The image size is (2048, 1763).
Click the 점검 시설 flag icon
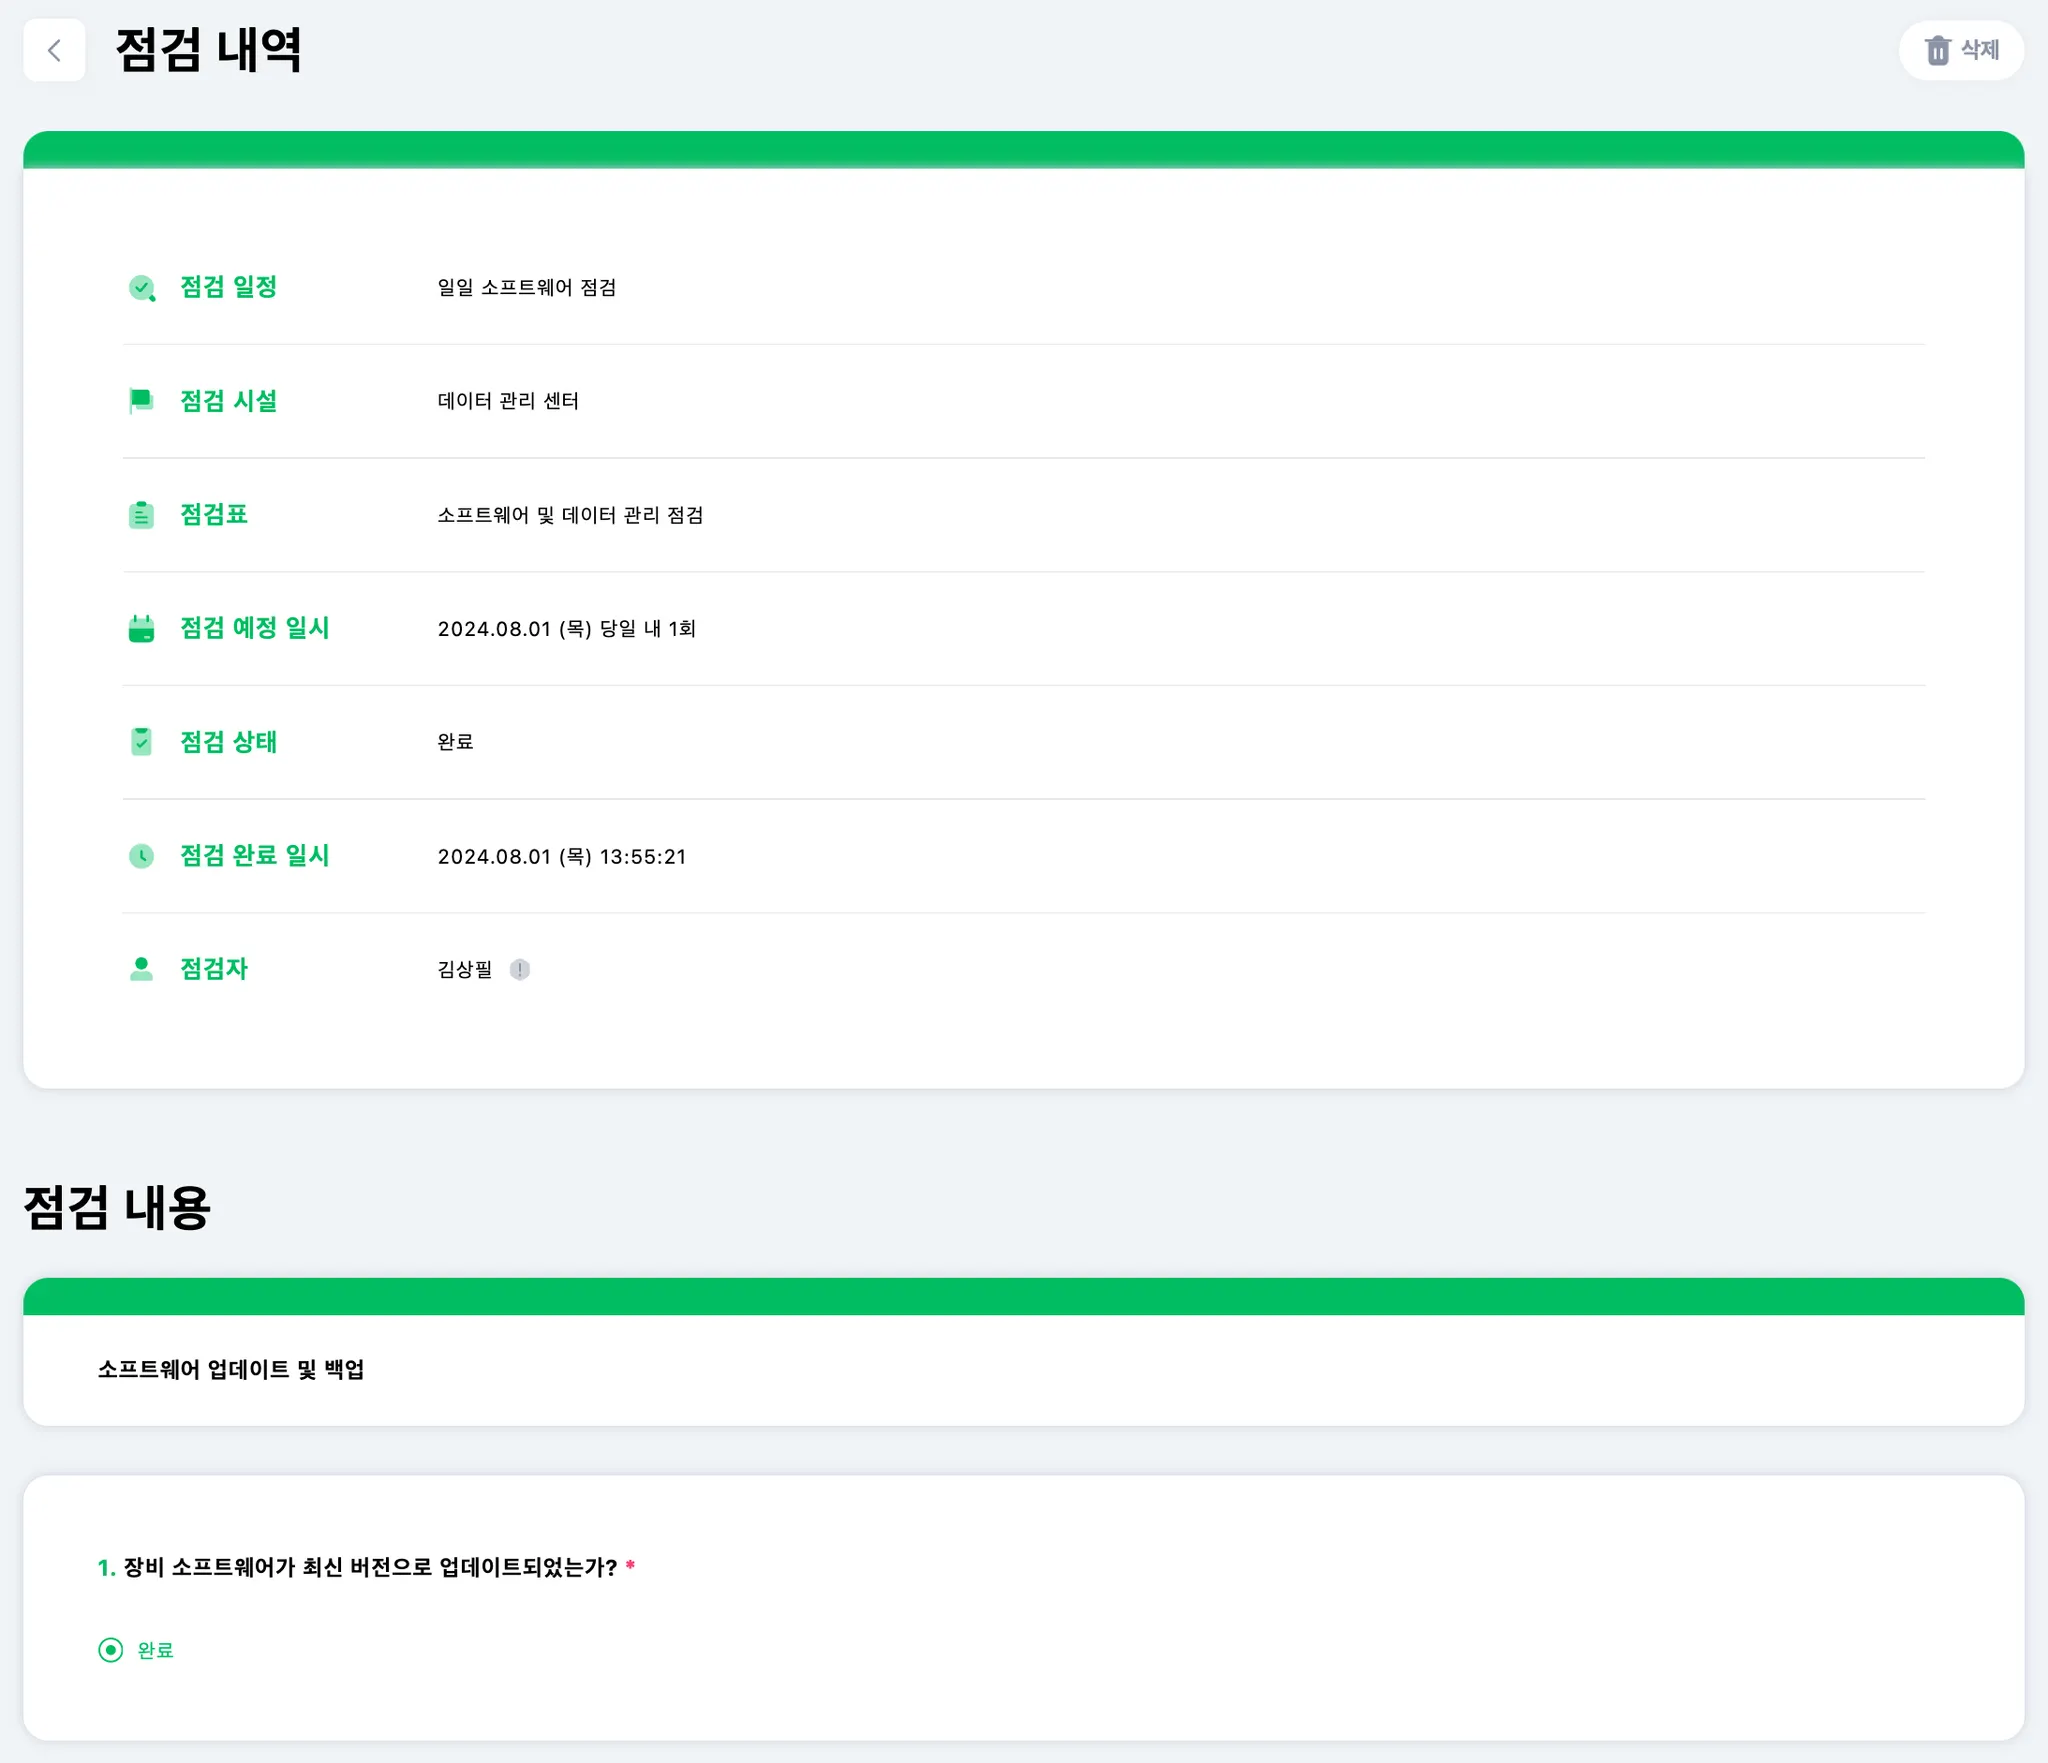(x=141, y=401)
